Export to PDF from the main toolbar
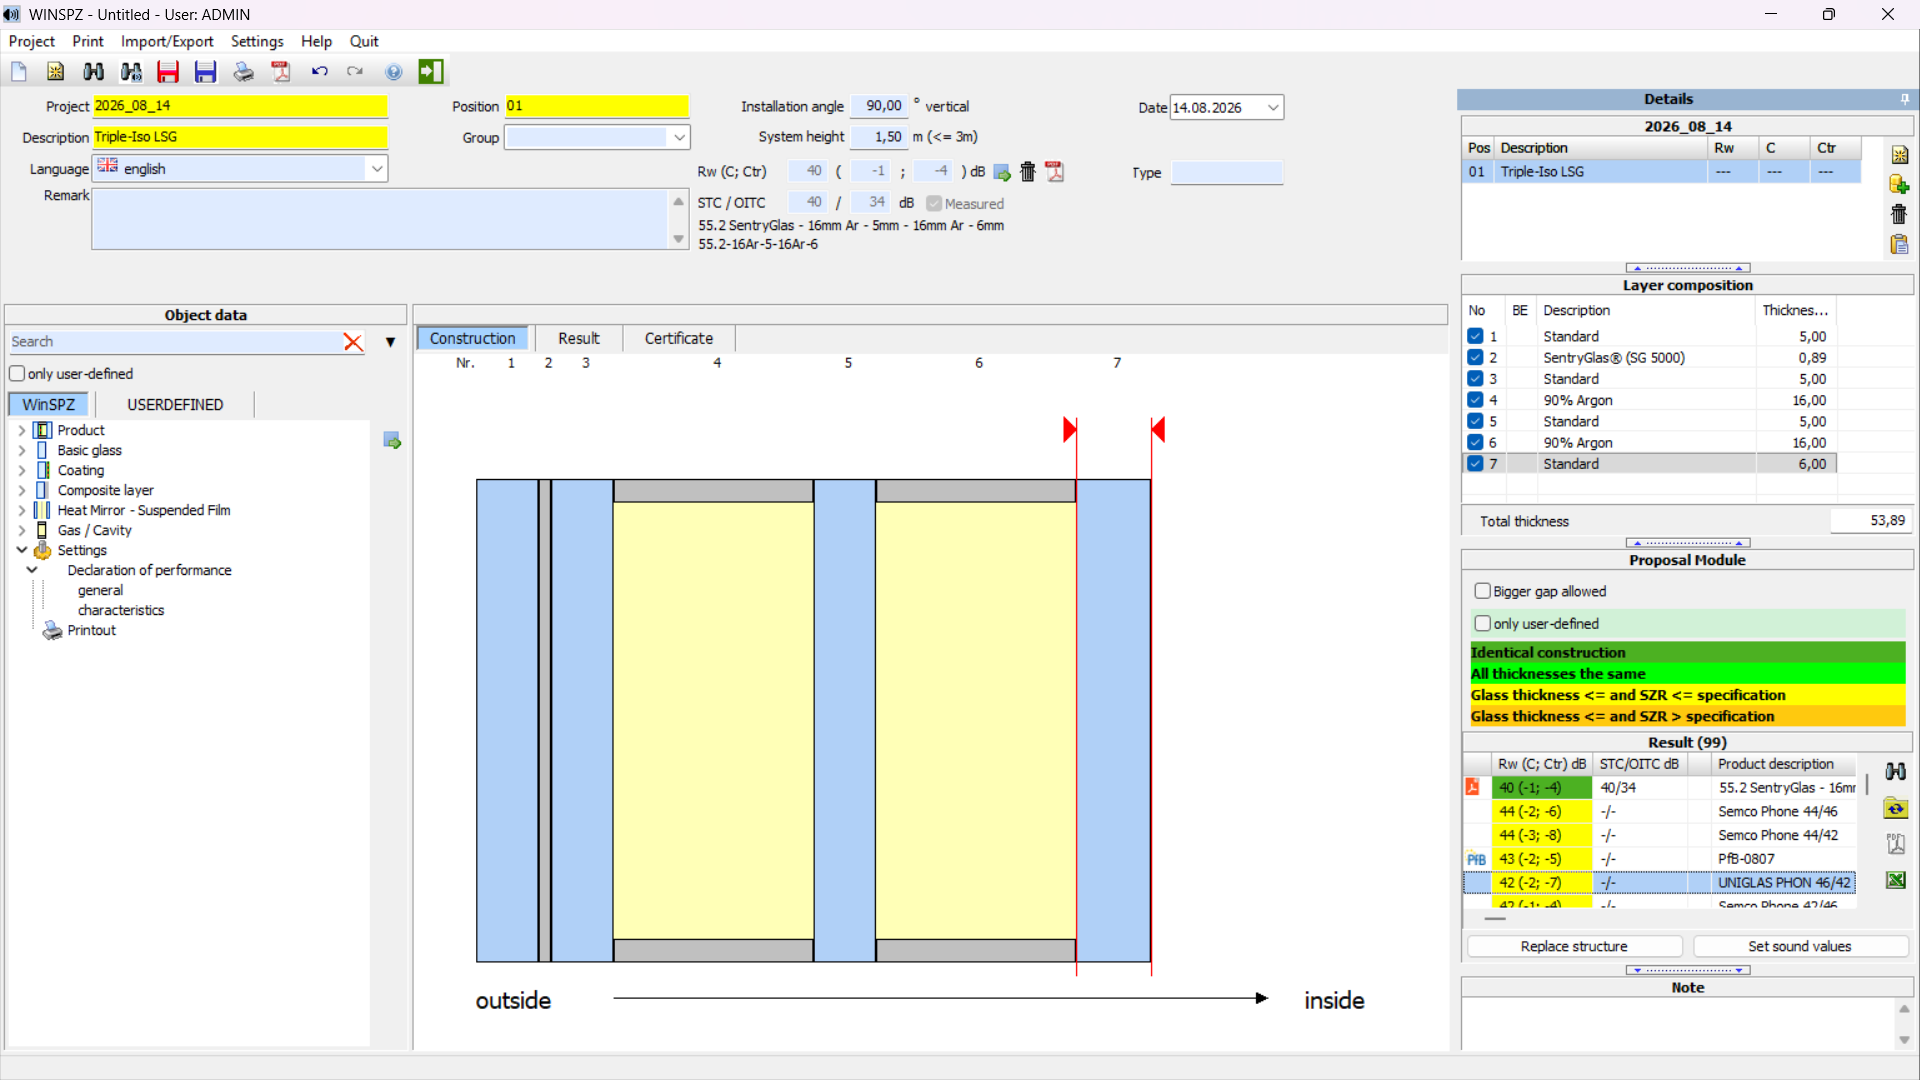 point(281,71)
